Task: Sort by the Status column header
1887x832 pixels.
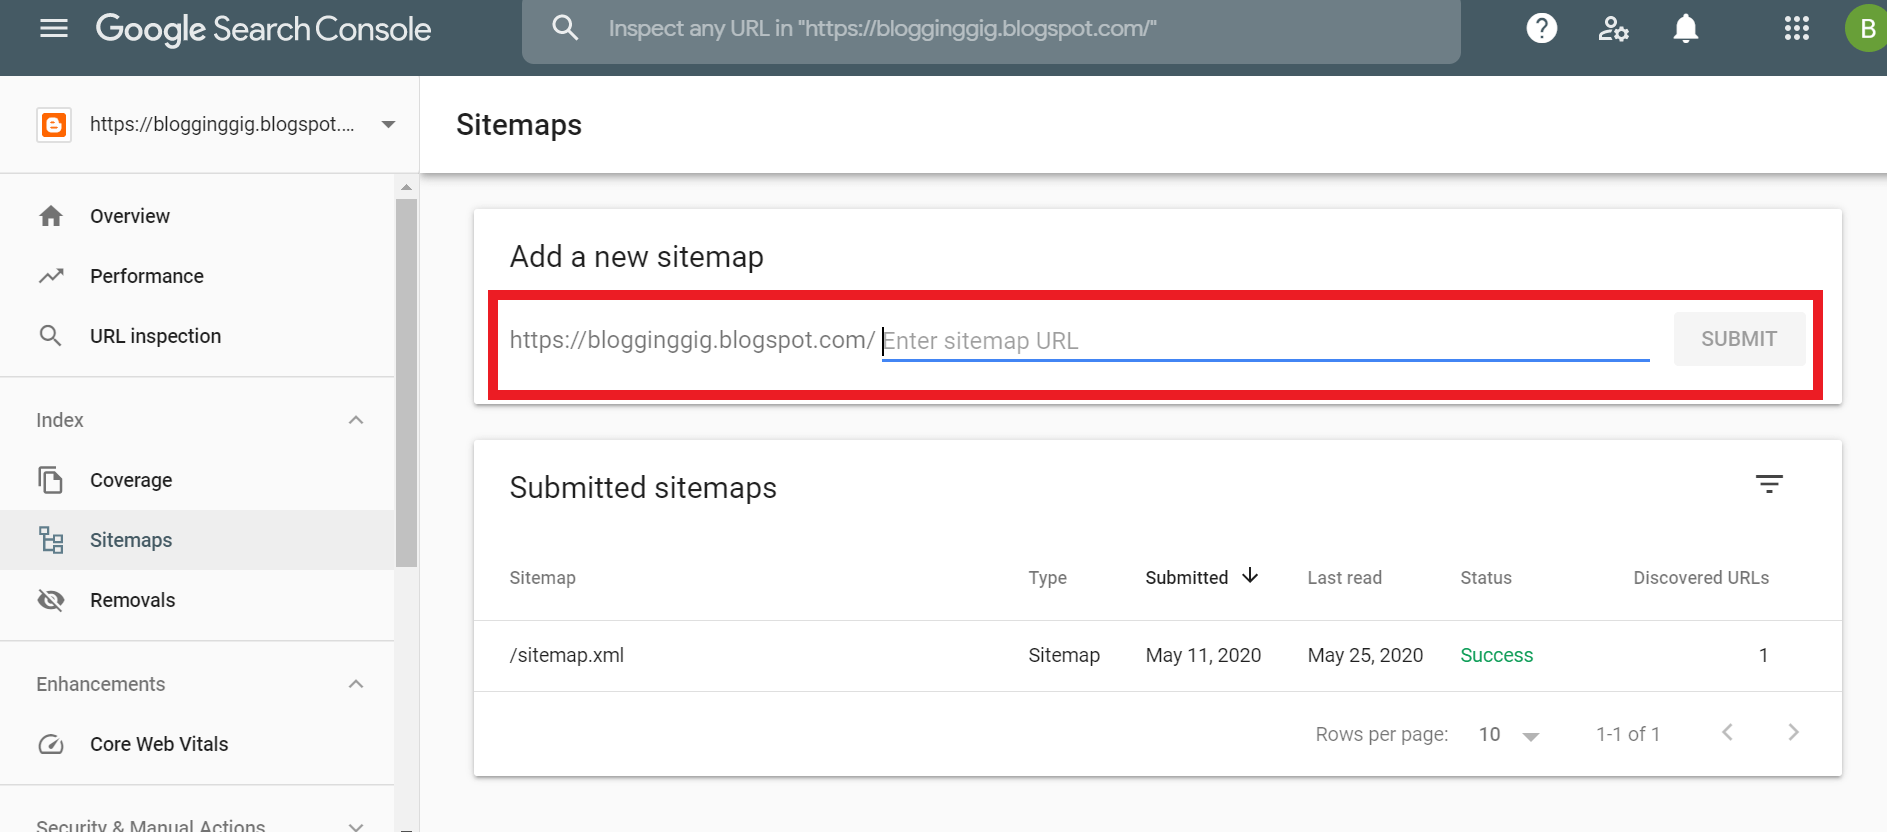Action: (1485, 577)
